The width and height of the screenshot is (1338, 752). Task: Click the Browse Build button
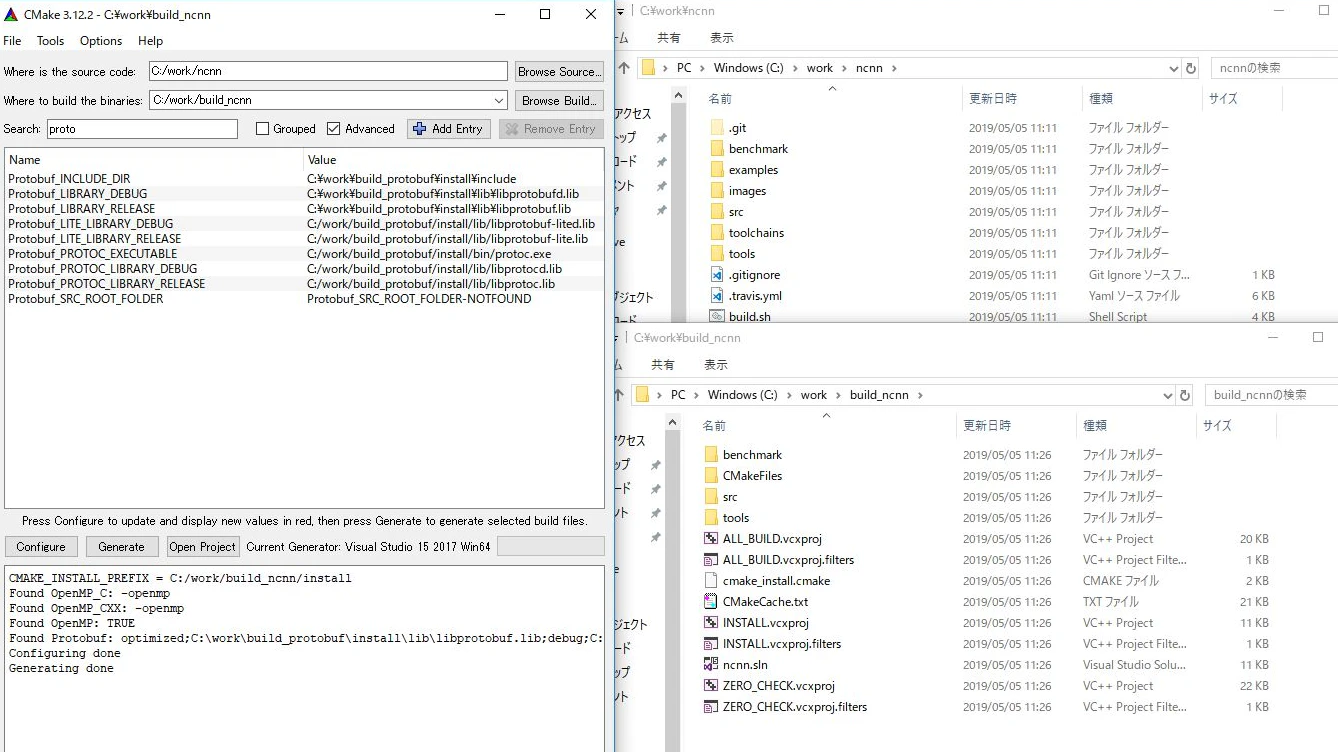[x=559, y=101]
